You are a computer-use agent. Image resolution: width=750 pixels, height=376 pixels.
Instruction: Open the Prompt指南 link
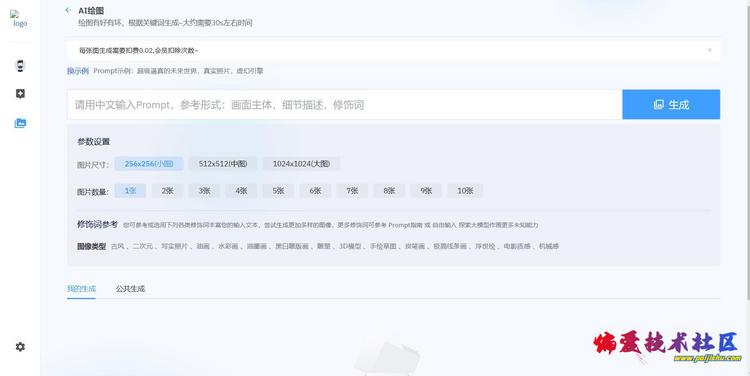(406, 225)
